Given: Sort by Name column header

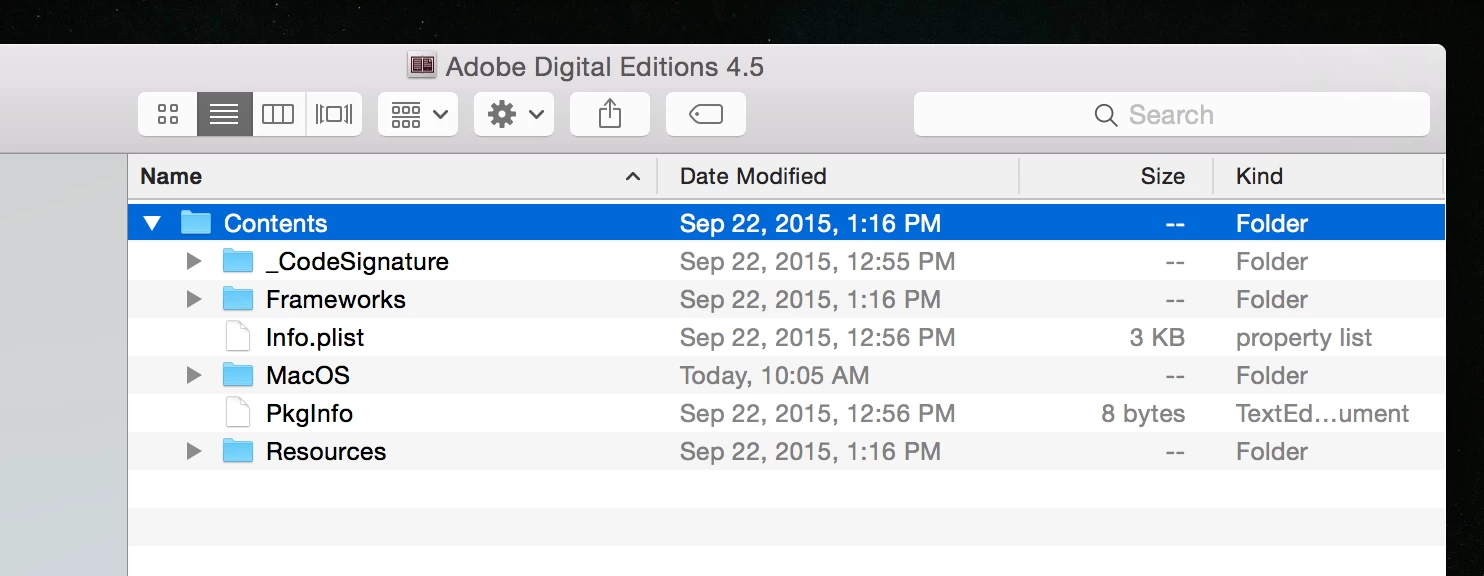Looking at the screenshot, I should [x=171, y=176].
